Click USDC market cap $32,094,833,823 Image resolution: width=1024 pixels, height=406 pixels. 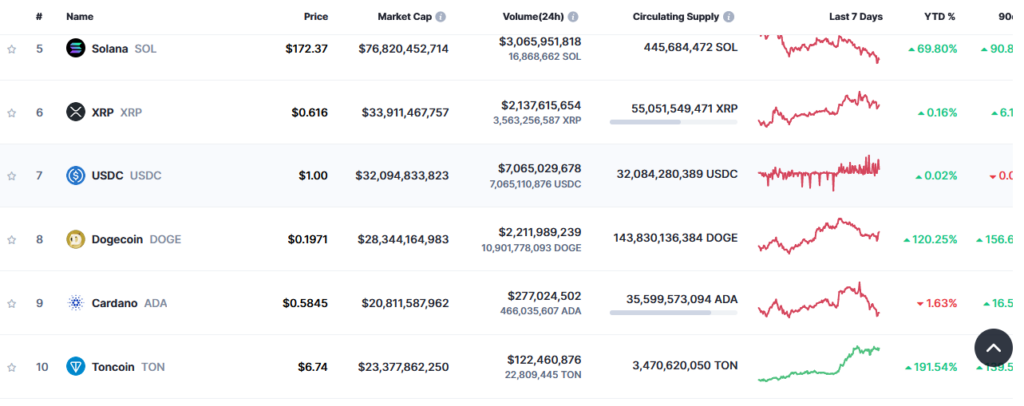(402, 176)
